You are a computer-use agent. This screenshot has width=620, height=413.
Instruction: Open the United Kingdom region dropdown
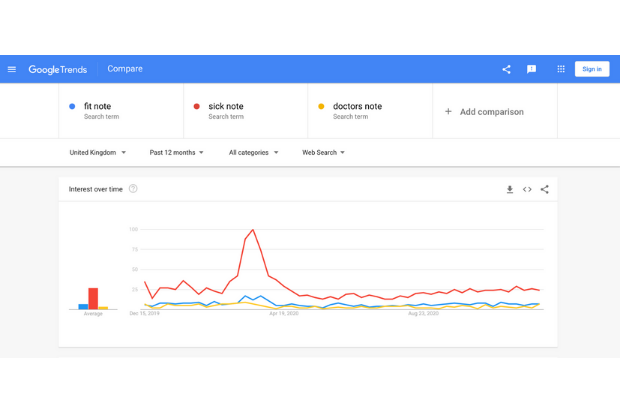pos(98,152)
